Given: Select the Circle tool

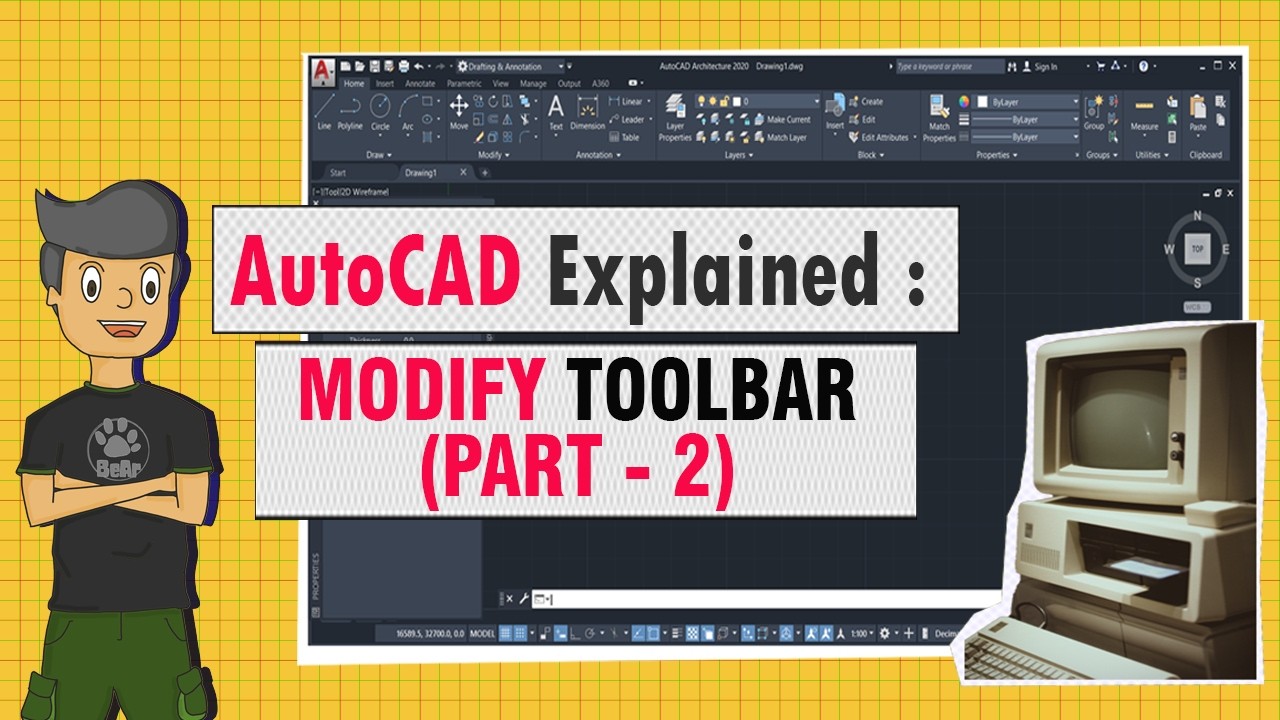Looking at the screenshot, I should [380, 113].
